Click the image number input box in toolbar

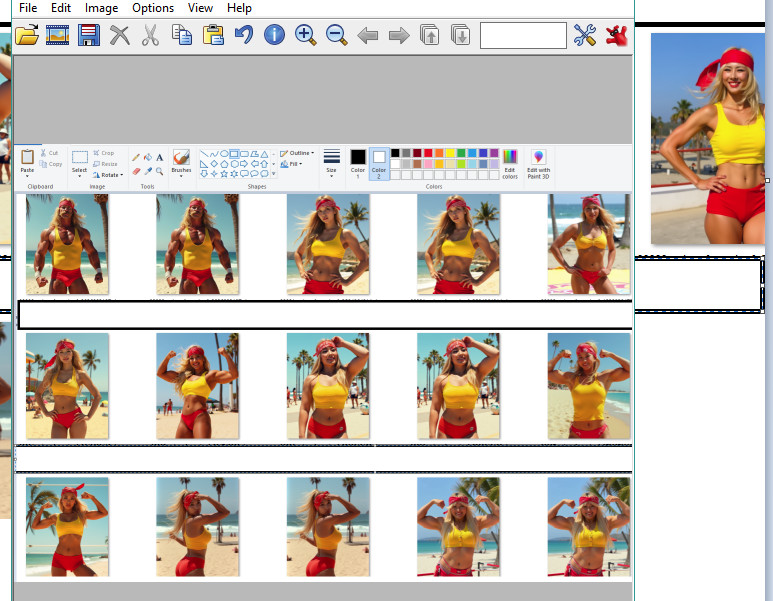click(523, 35)
